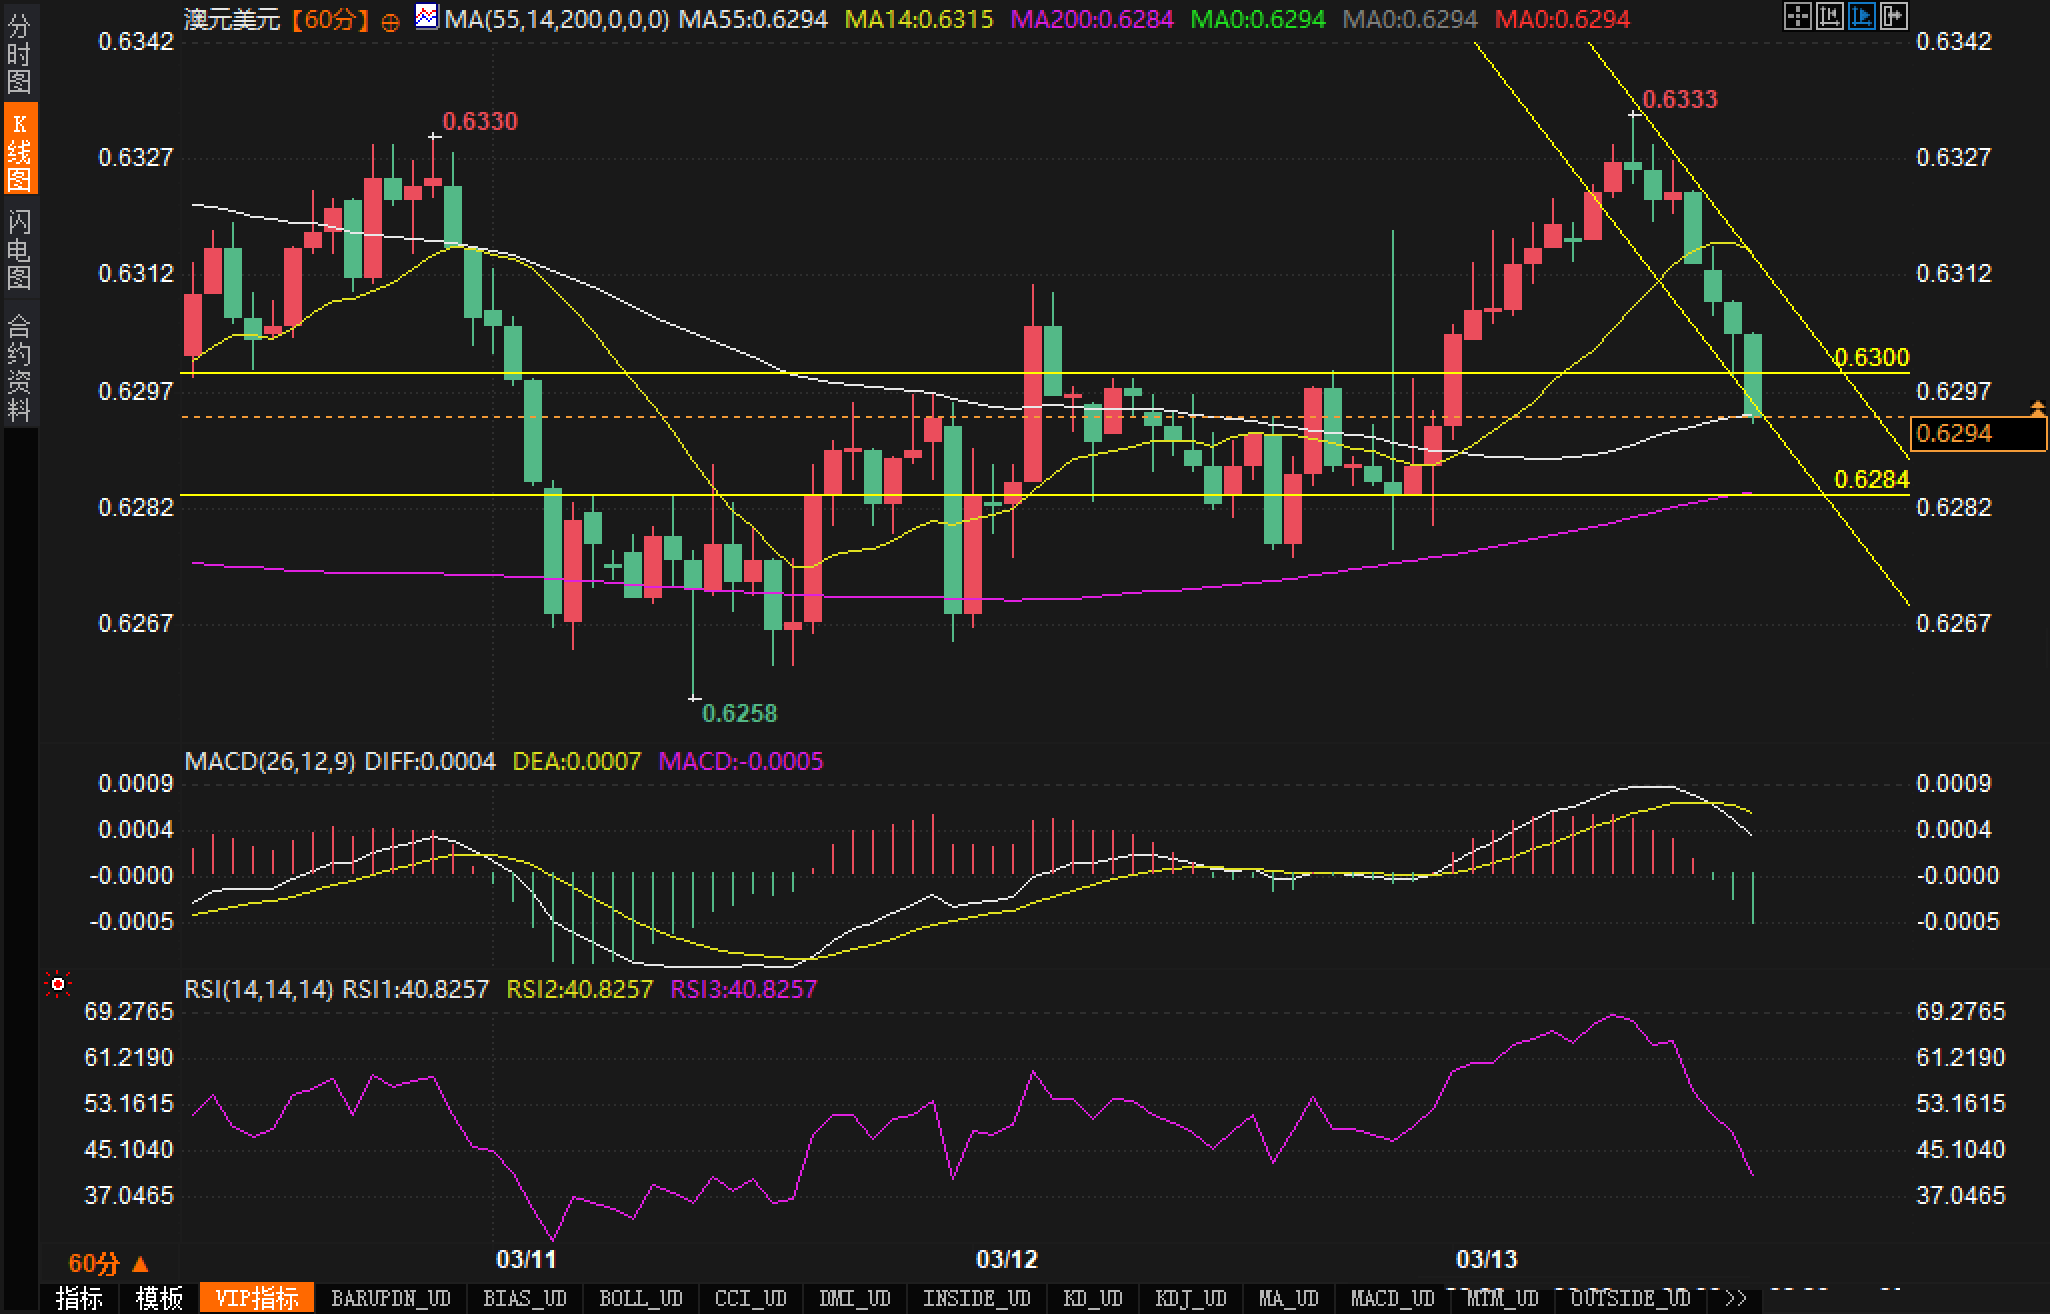The image size is (2050, 1314).
Task: Apply the MTM_UD indicator
Action: (x=1503, y=1298)
